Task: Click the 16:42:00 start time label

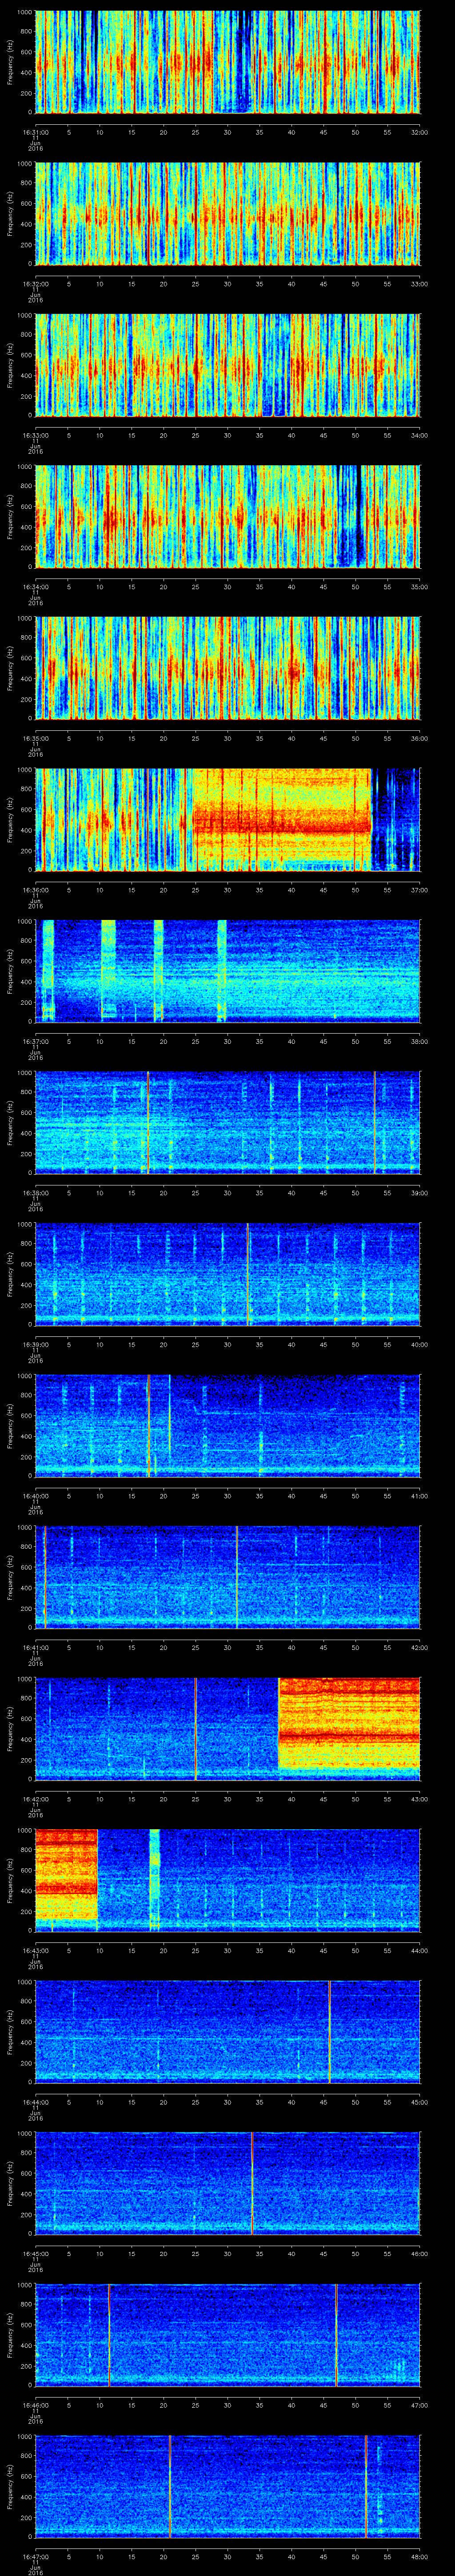Action: (36, 1799)
